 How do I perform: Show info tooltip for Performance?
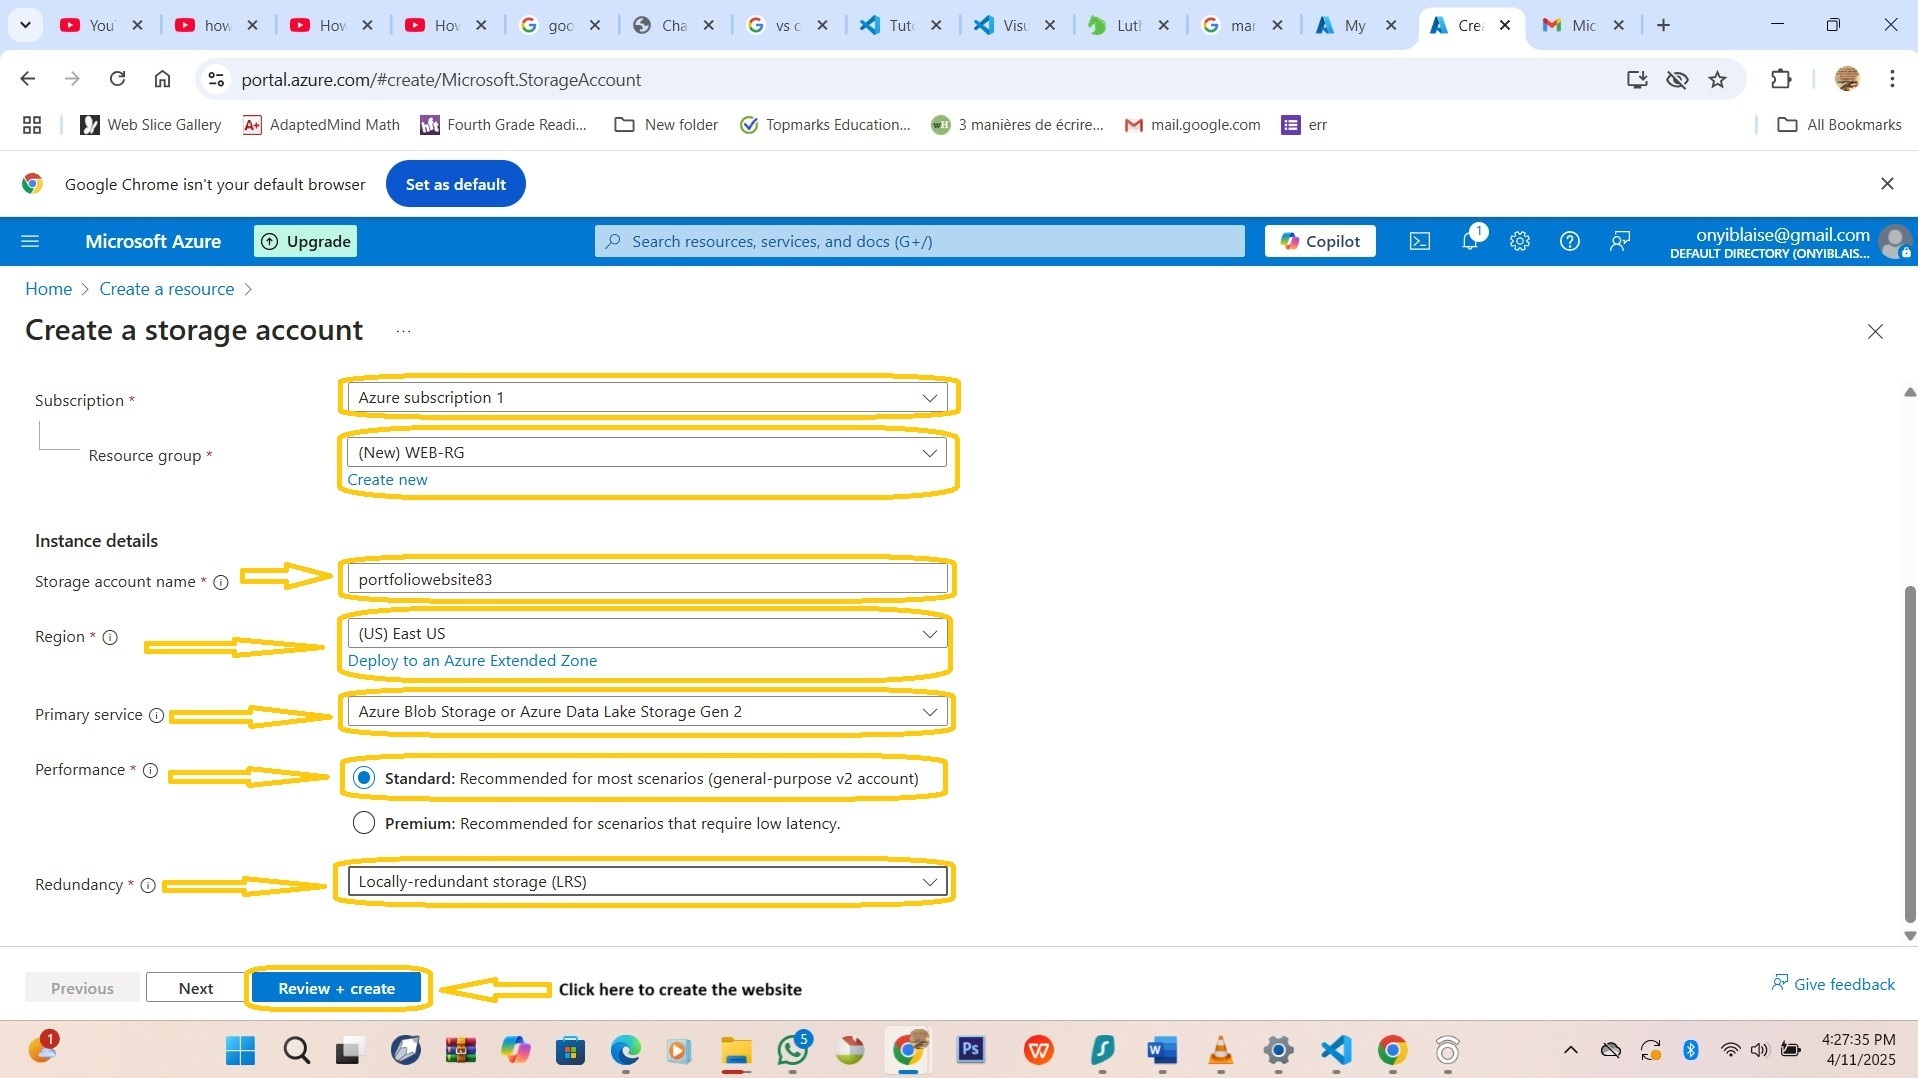150,770
